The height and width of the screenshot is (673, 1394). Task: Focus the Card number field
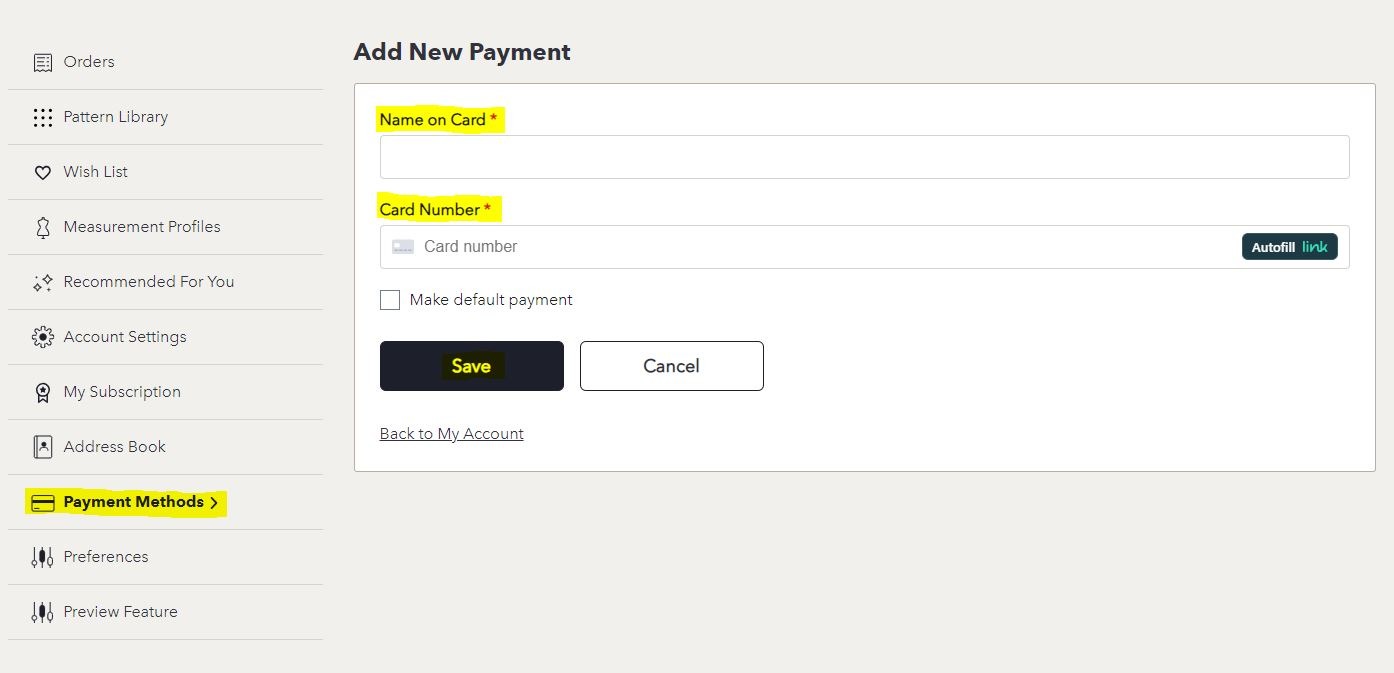[865, 247]
